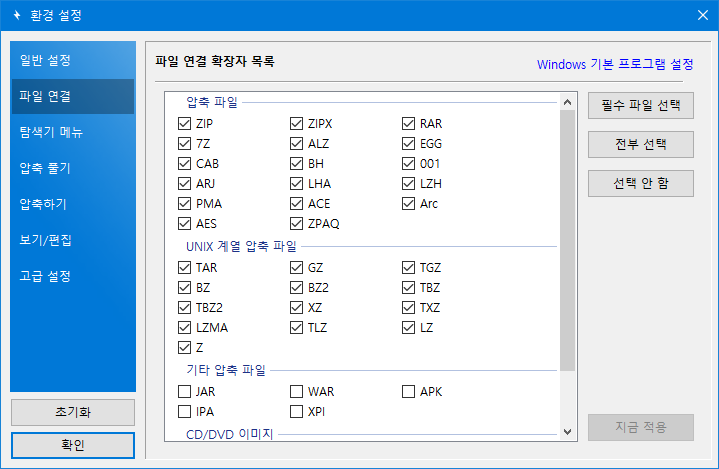Check the XPI checkbox
The width and height of the screenshot is (719, 469).
click(x=296, y=411)
